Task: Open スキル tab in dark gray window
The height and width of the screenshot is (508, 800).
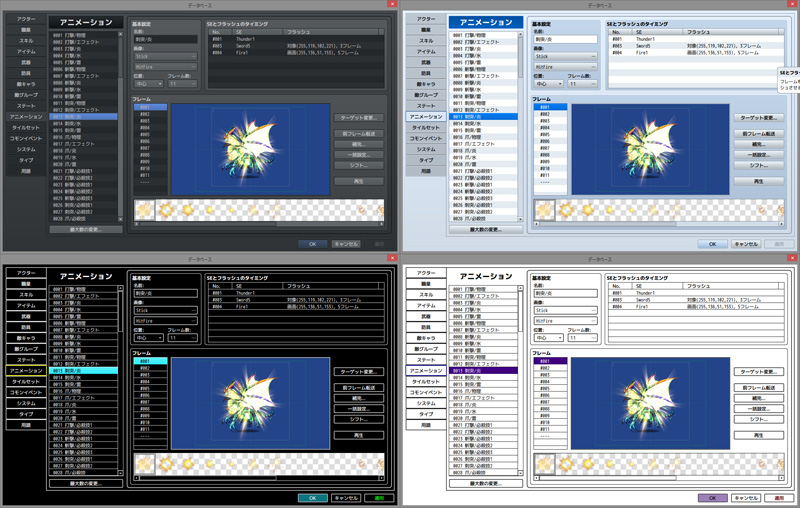Action: click(26, 41)
